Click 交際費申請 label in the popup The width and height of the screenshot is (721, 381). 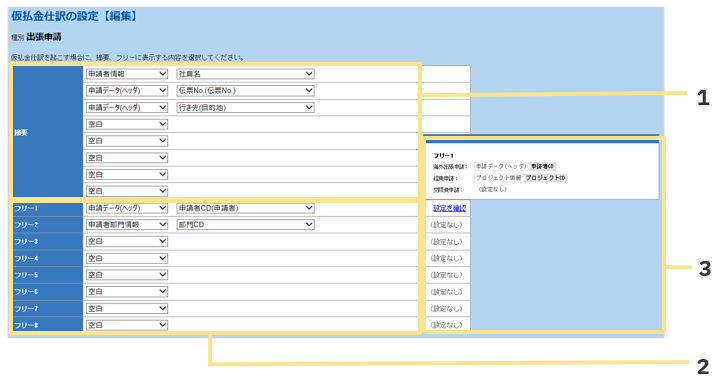click(x=447, y=189)
